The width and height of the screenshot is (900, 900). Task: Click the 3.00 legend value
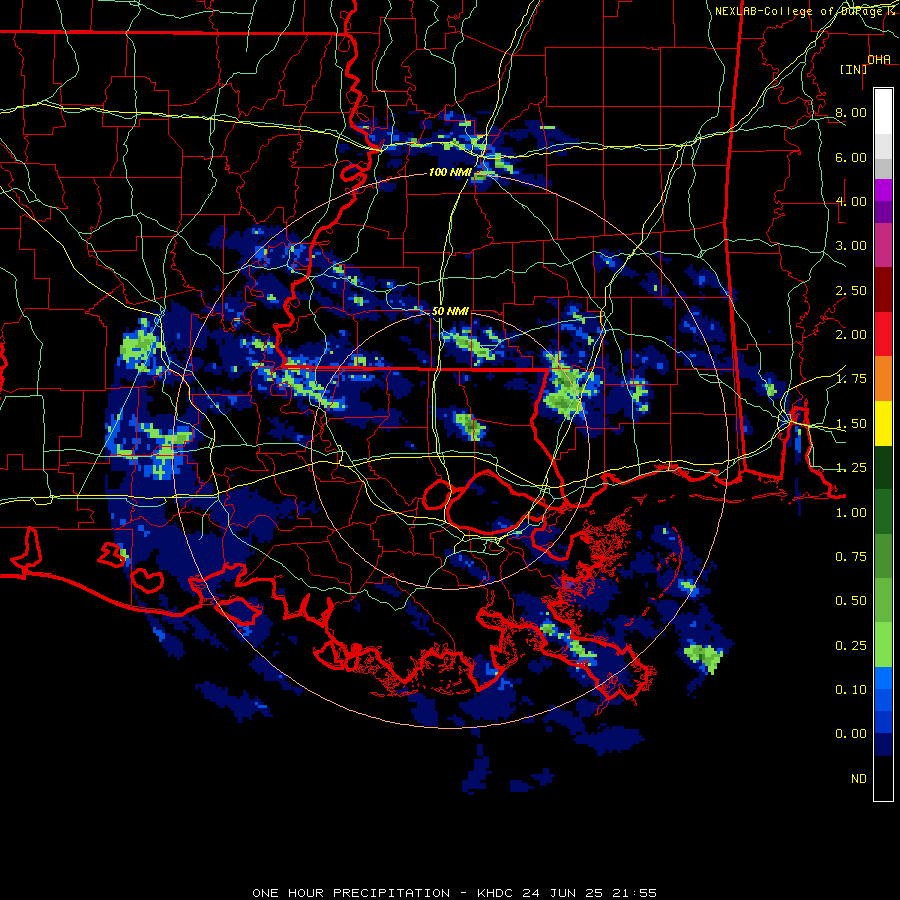[x=851, y=246]
